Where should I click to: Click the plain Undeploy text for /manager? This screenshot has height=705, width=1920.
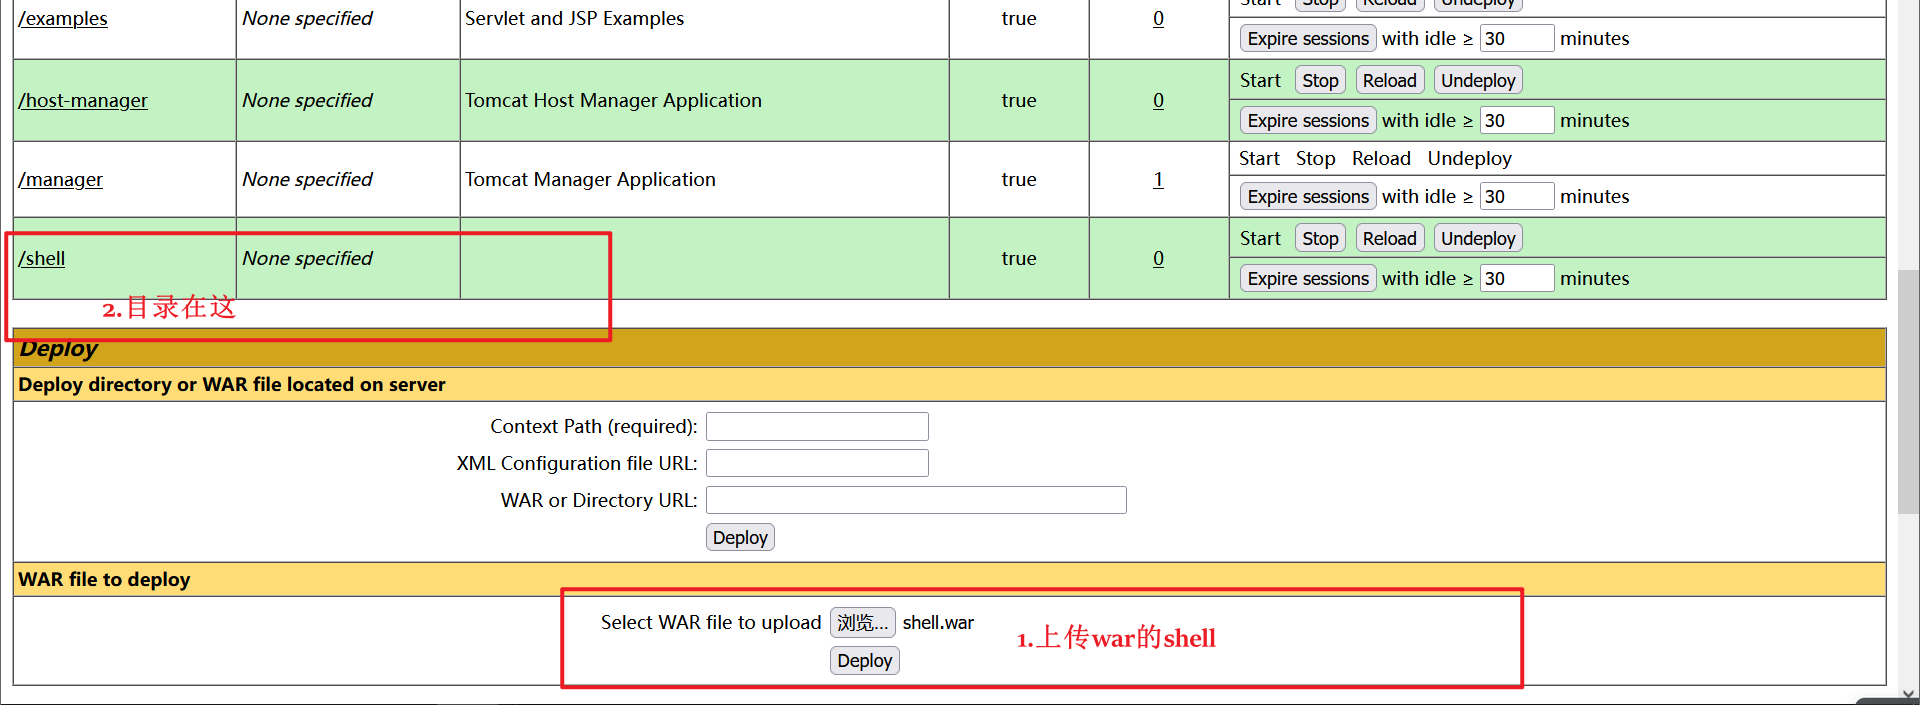tap(1469, 159)
